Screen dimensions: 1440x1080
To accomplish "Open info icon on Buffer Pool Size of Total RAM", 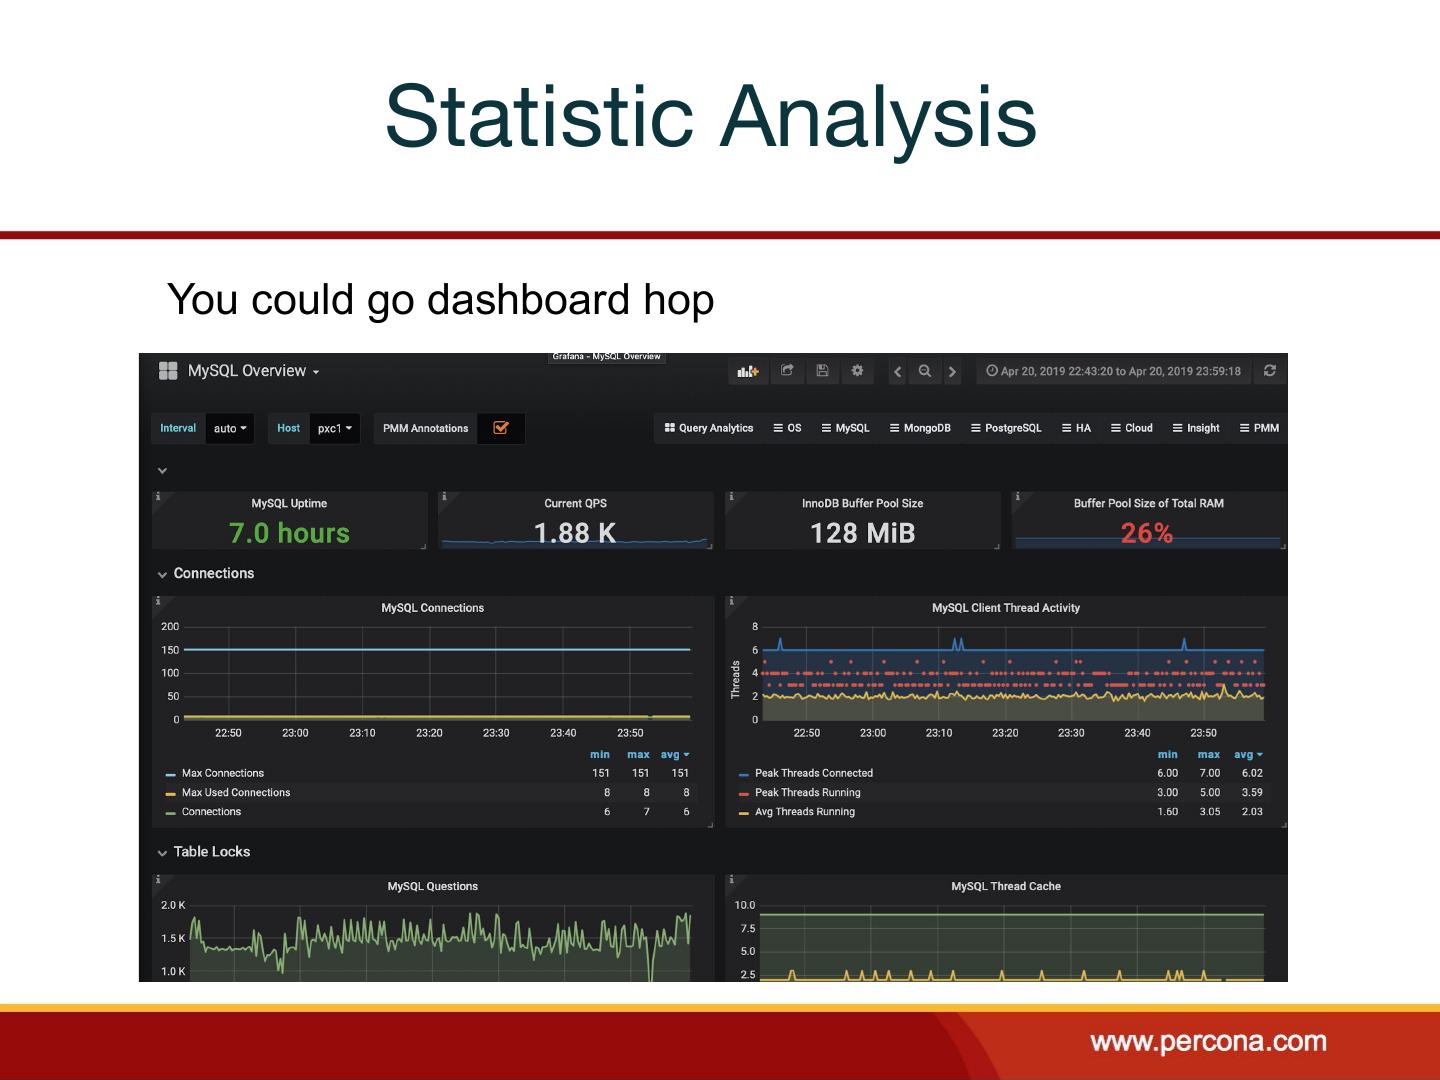I will [1017, 496].
